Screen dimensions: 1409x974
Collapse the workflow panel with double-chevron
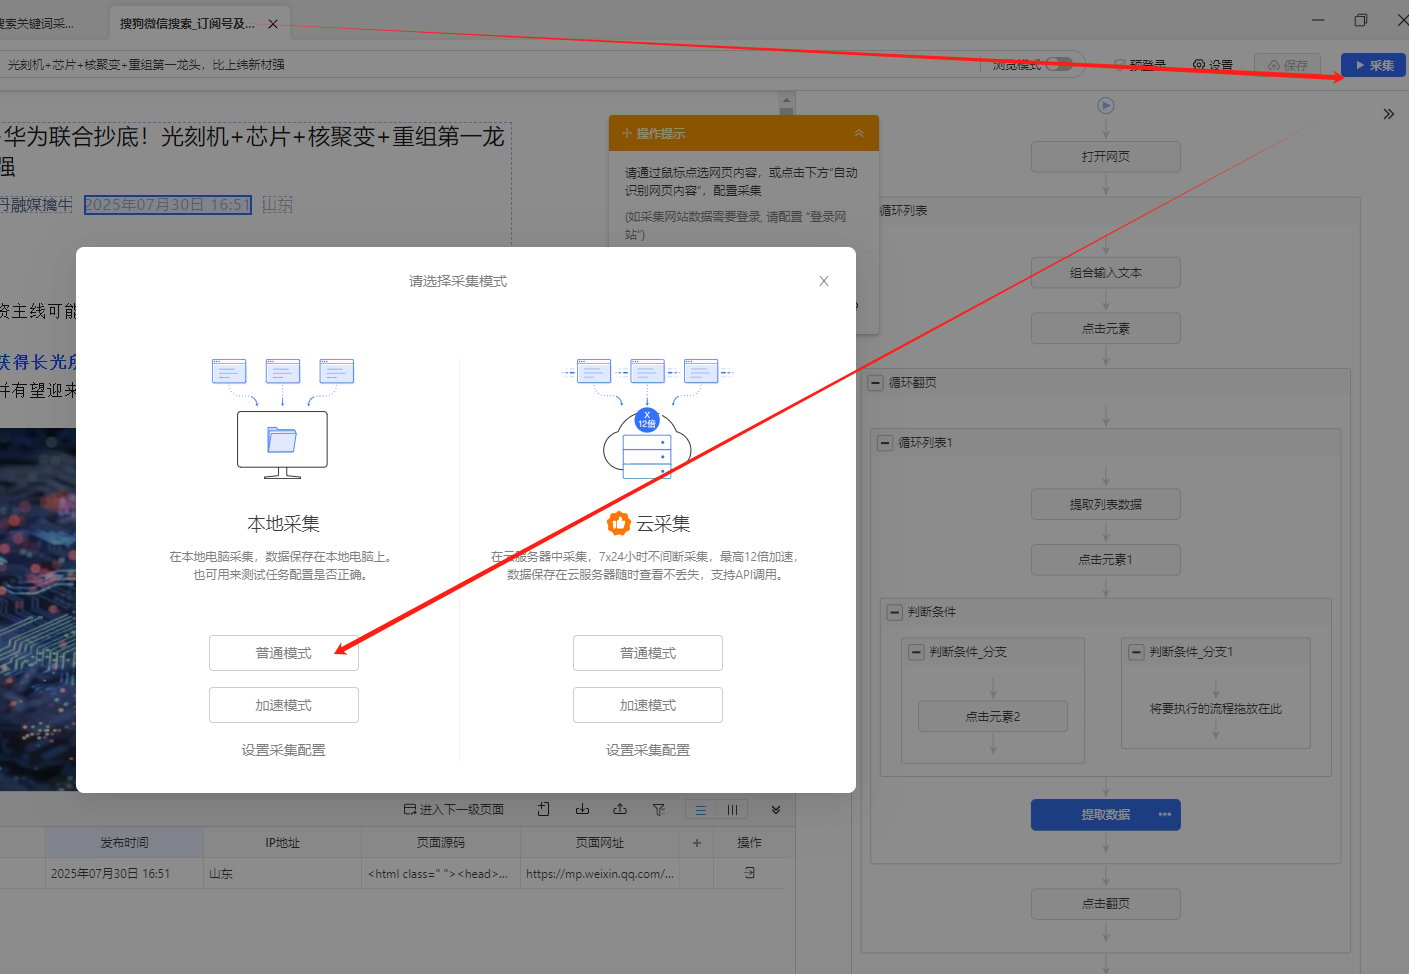click(x=1388, y=114)
